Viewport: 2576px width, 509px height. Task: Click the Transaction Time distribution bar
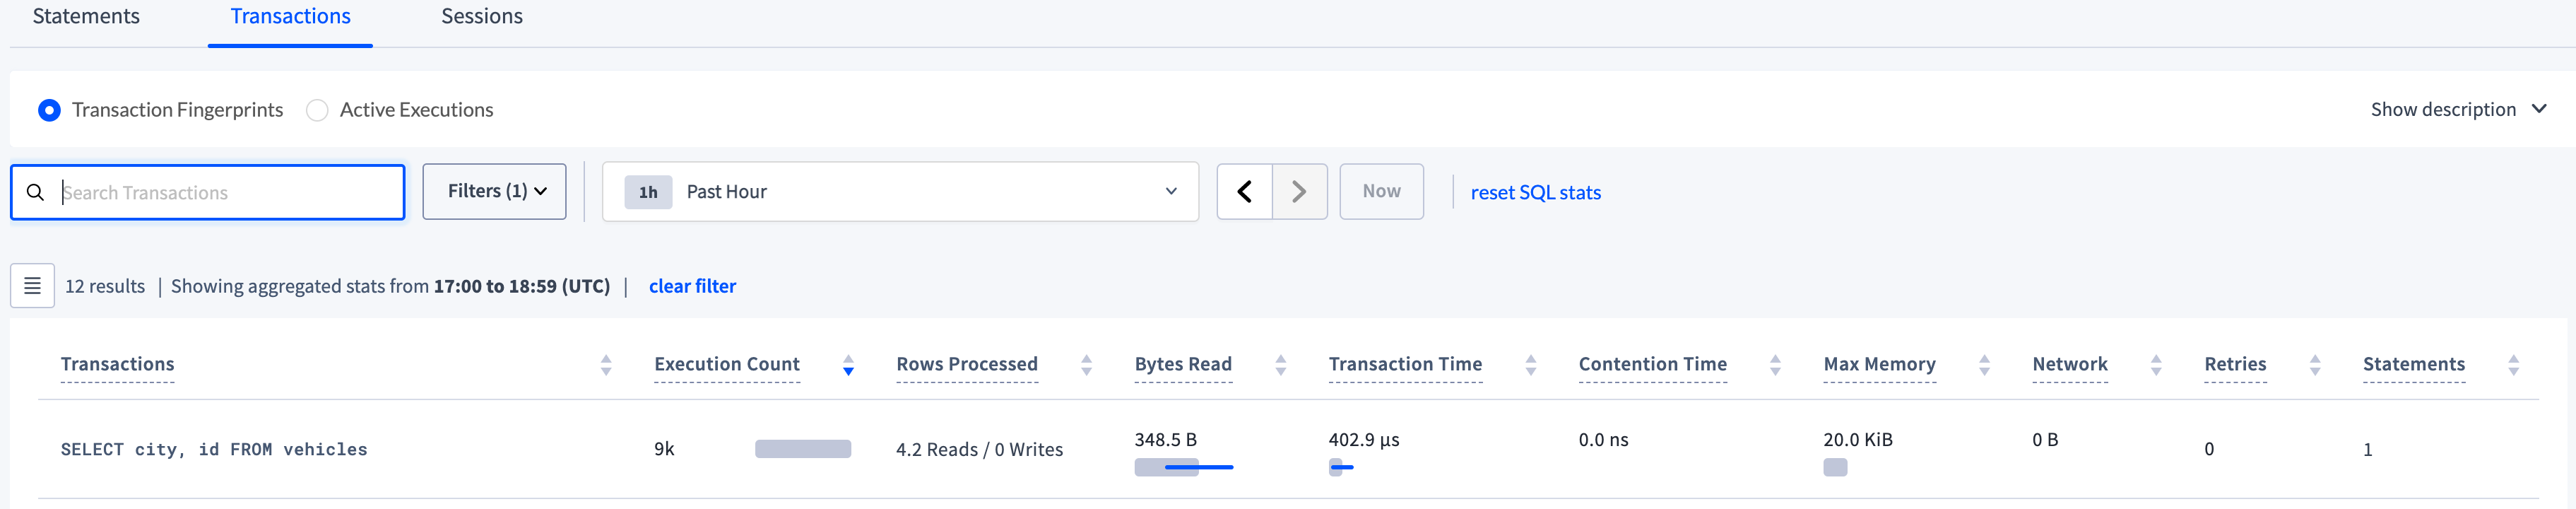pyautogui.click(x=1341, y=467)
